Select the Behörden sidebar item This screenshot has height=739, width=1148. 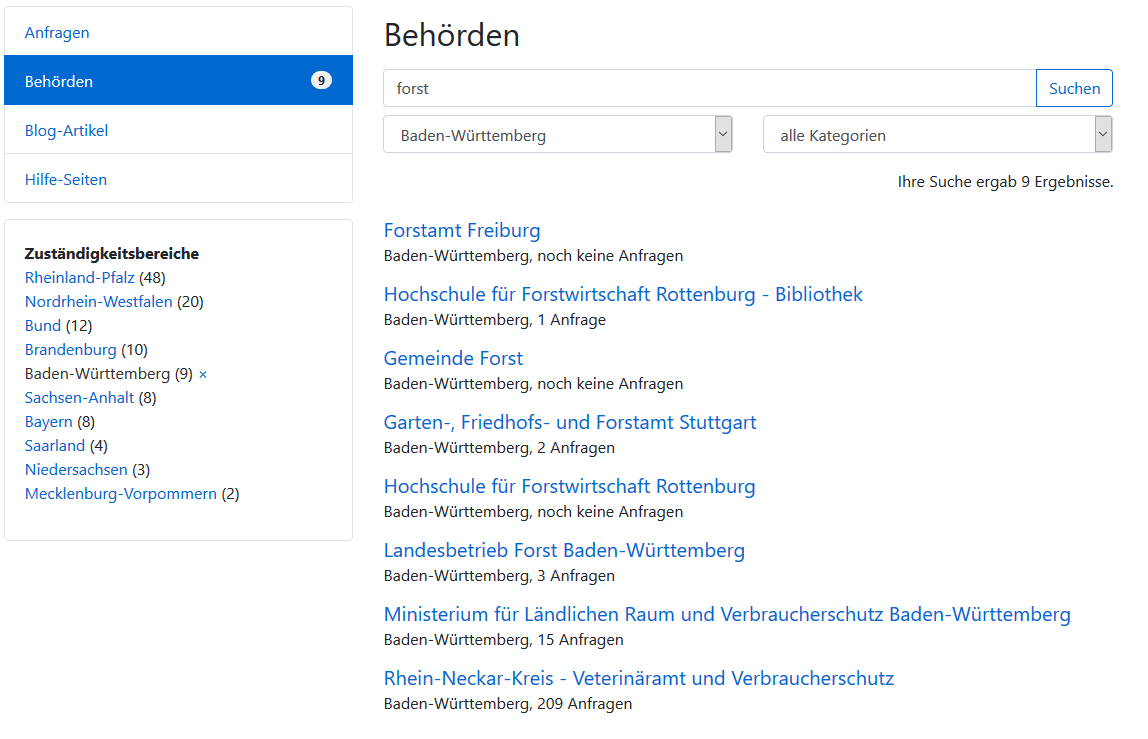click(178, 81)
